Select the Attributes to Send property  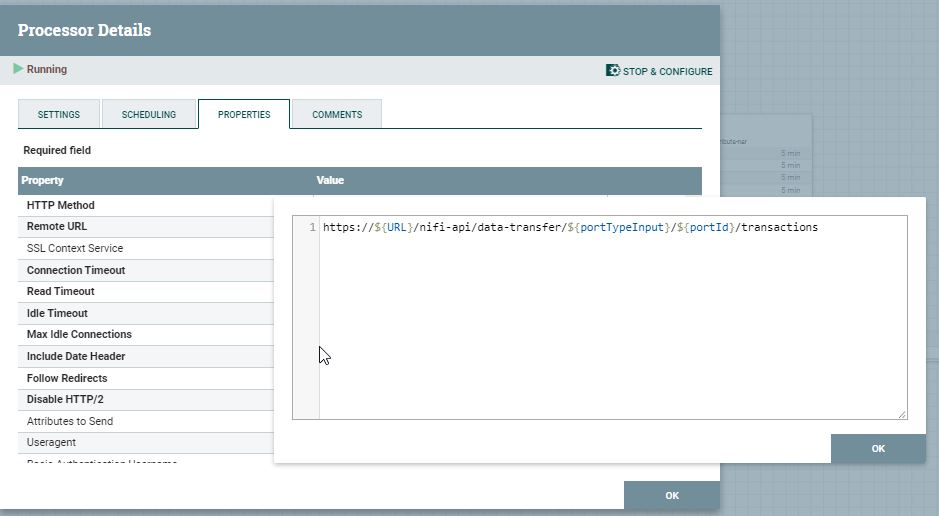pos(146,421)
